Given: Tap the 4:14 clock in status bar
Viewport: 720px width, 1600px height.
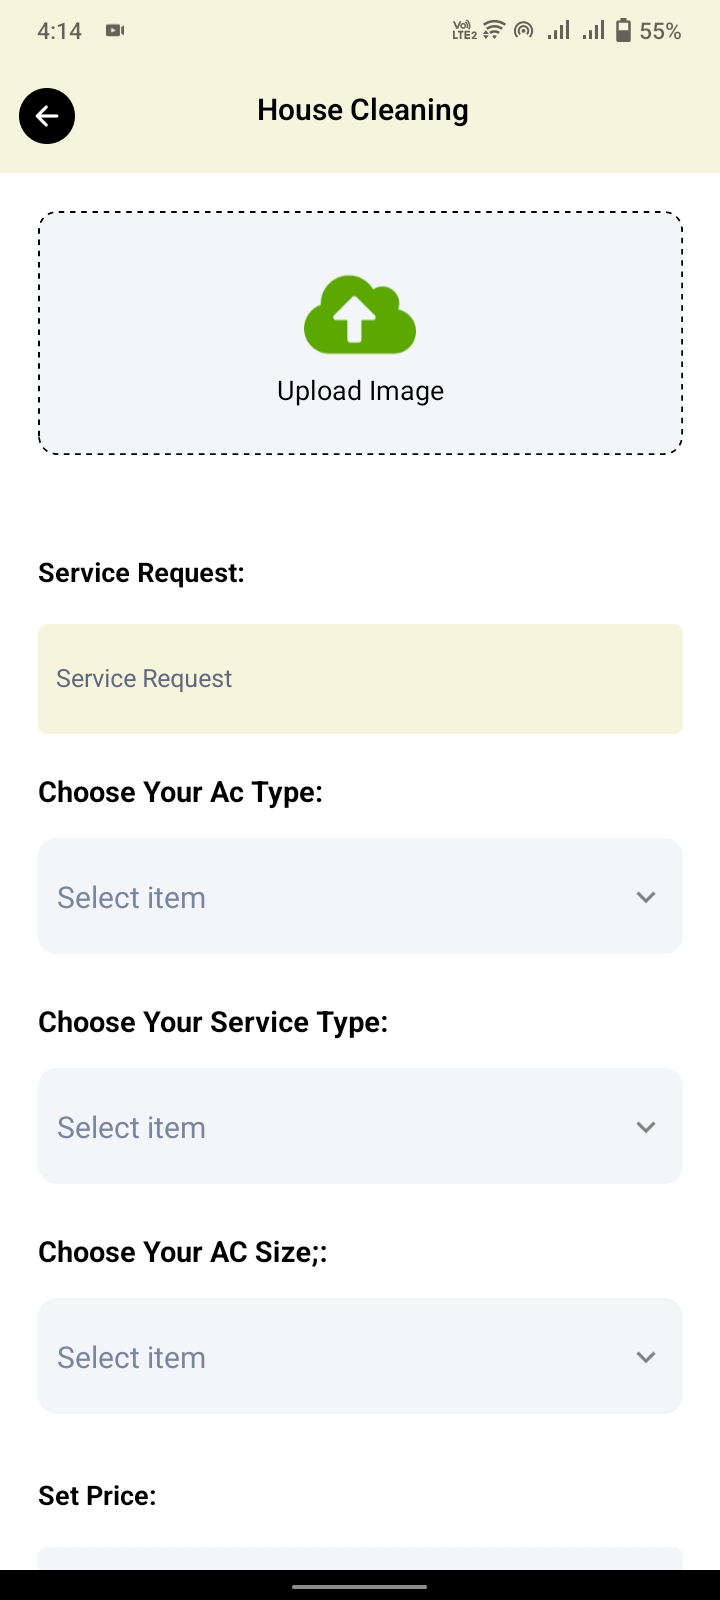Looking at the screenshot, I should [59, 31].
